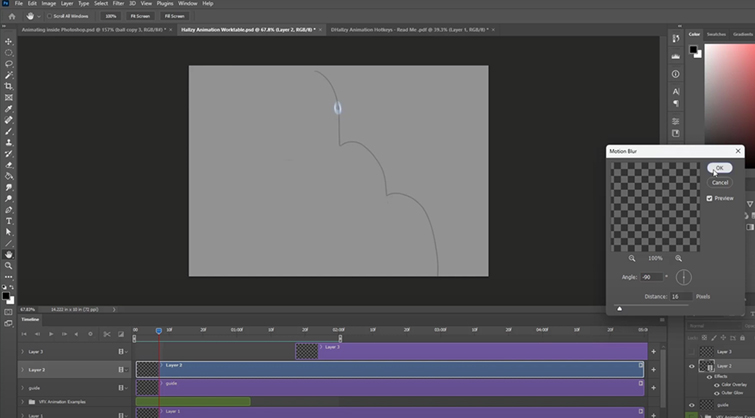
Task: Expand the guide track in timeline
Action: (x=22, y=386)
